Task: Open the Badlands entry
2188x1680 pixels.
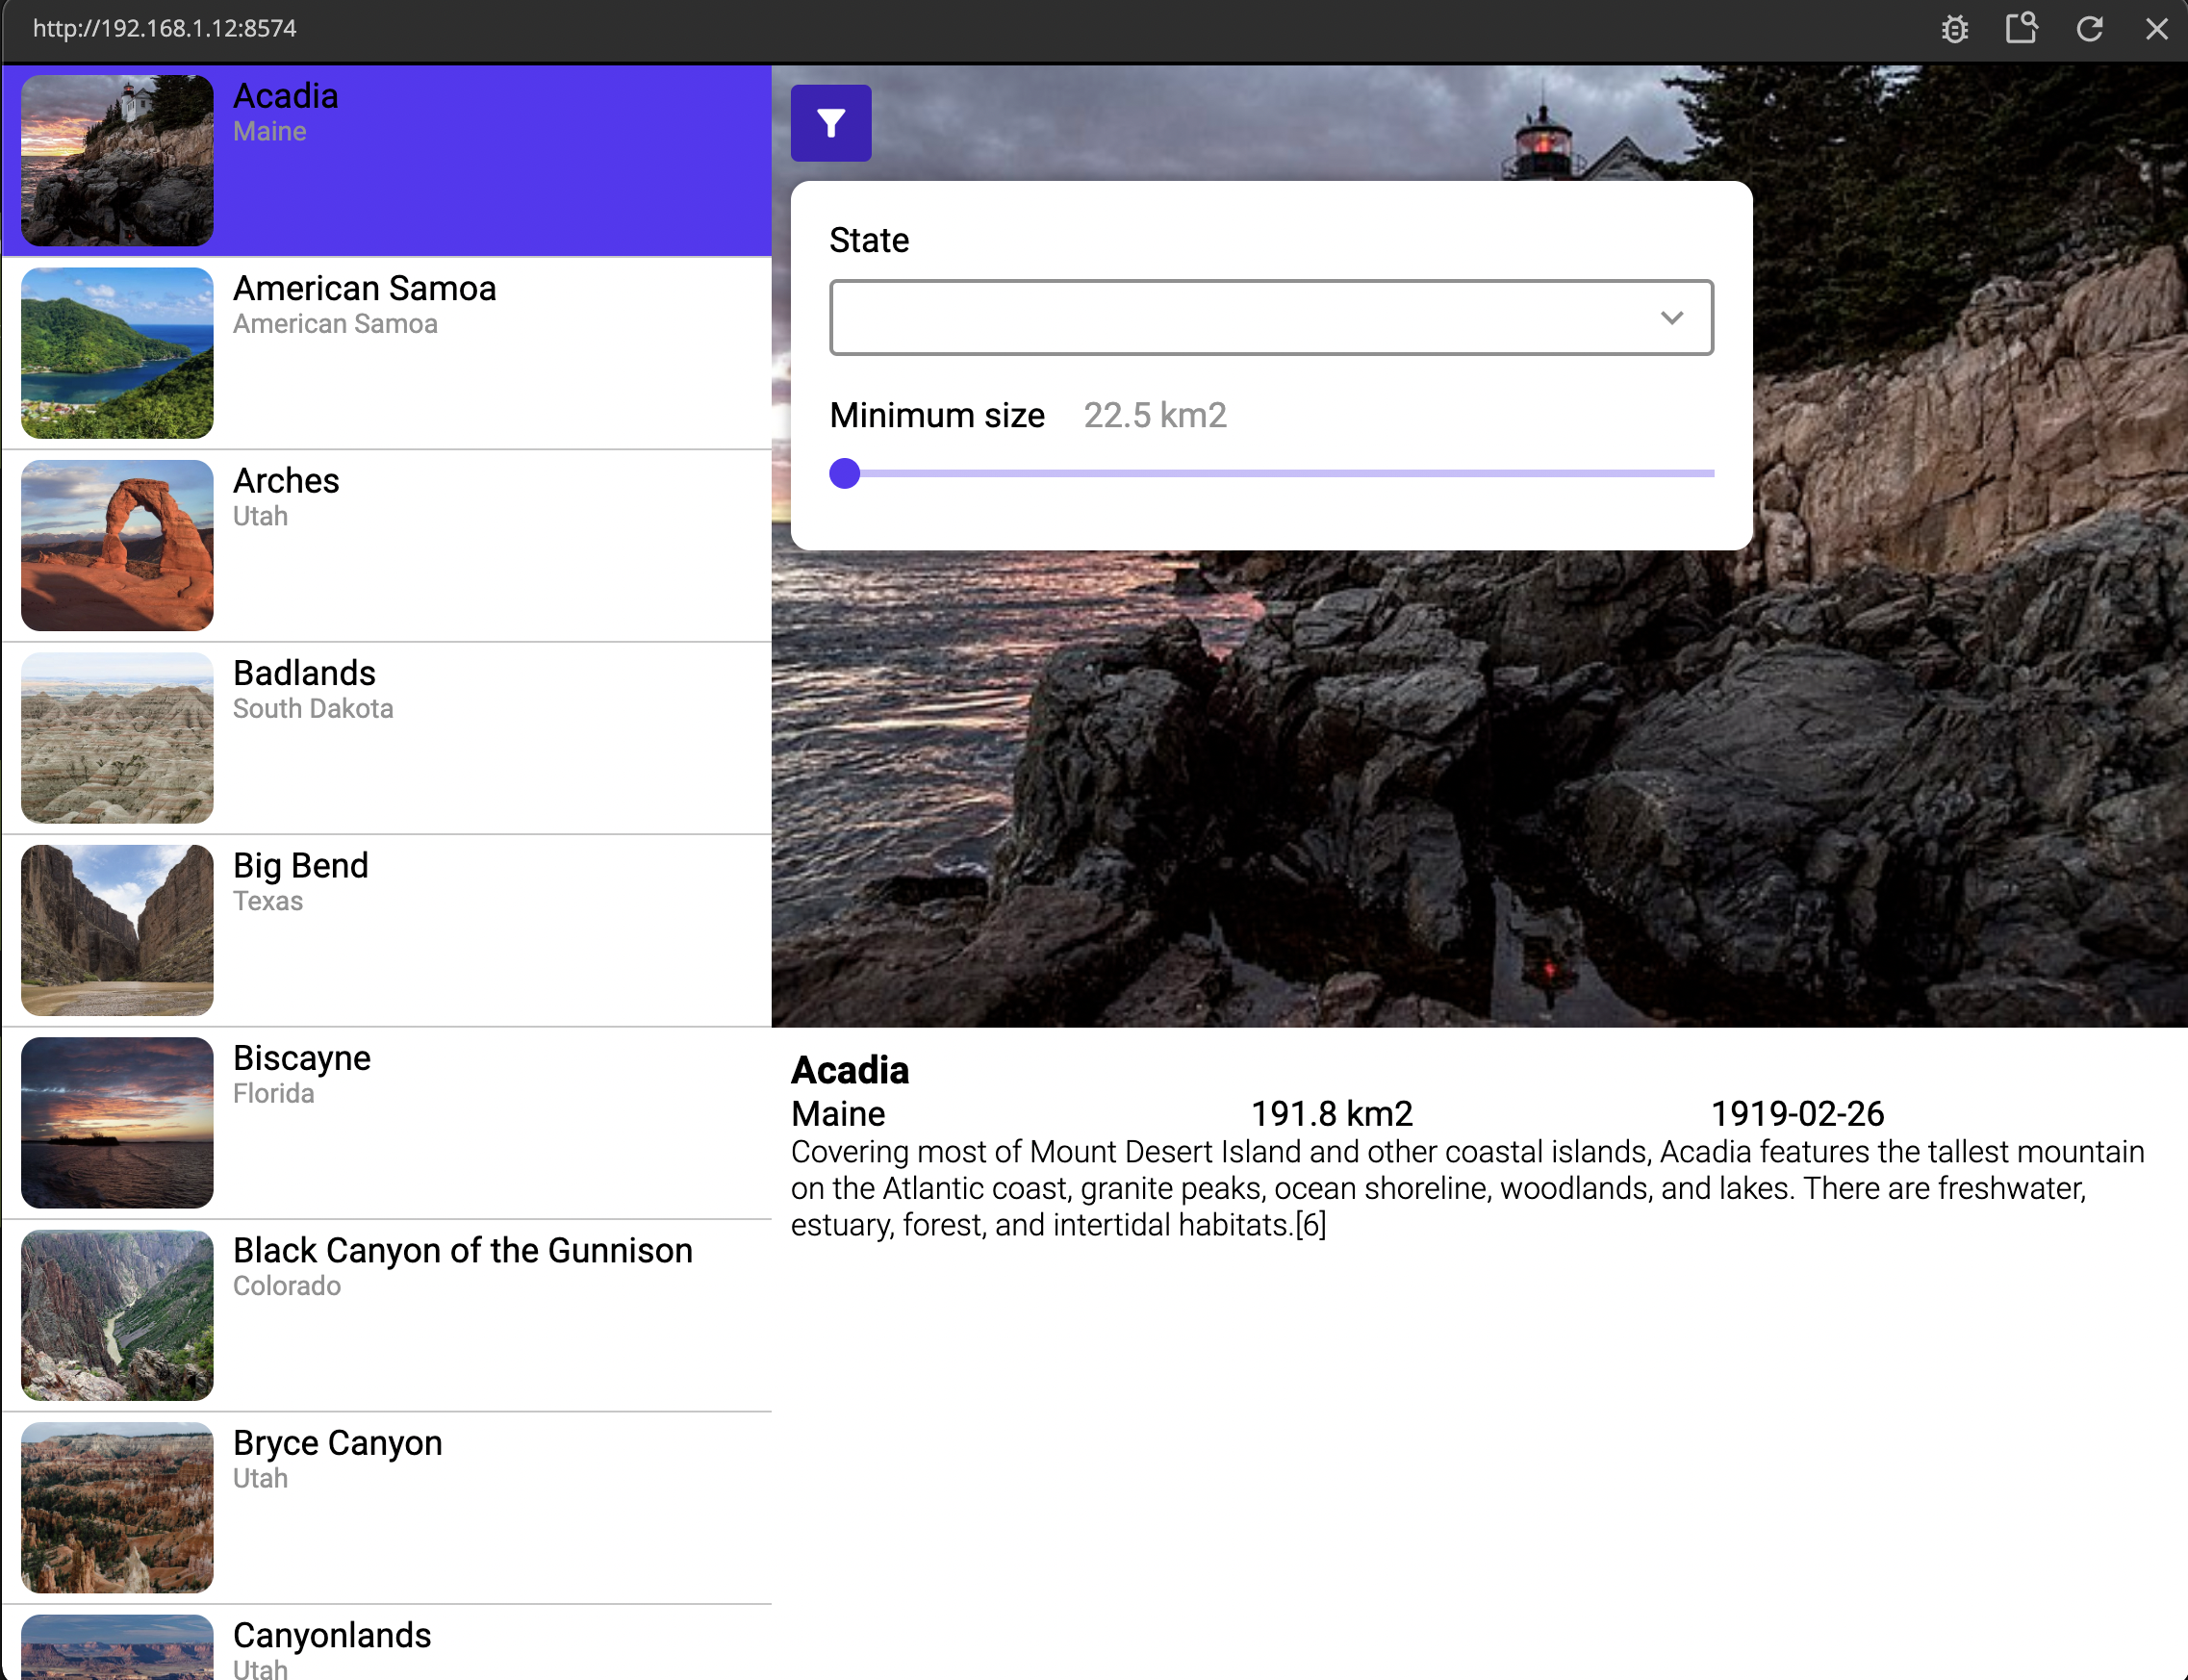Action: 387,738
